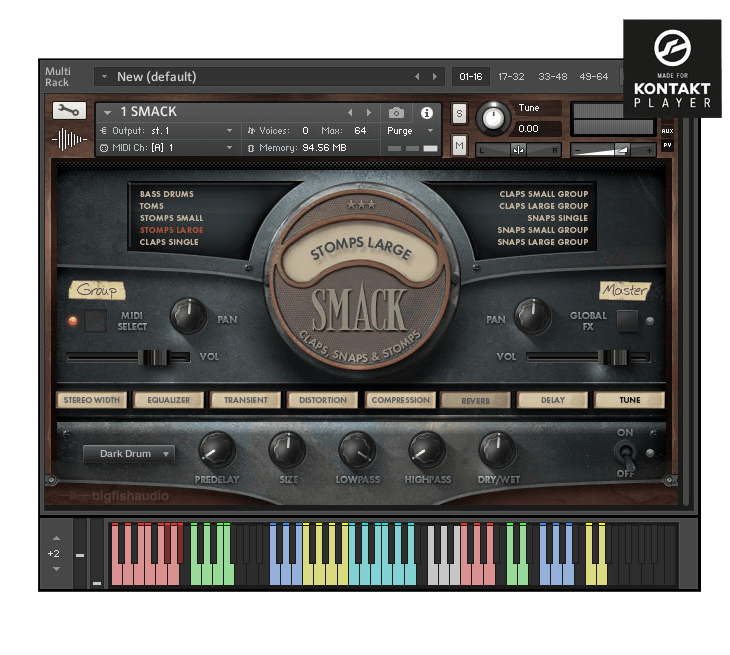Open the DISTORTION effect tab
This screenshot has width=730, height=655.
(323, 400)
